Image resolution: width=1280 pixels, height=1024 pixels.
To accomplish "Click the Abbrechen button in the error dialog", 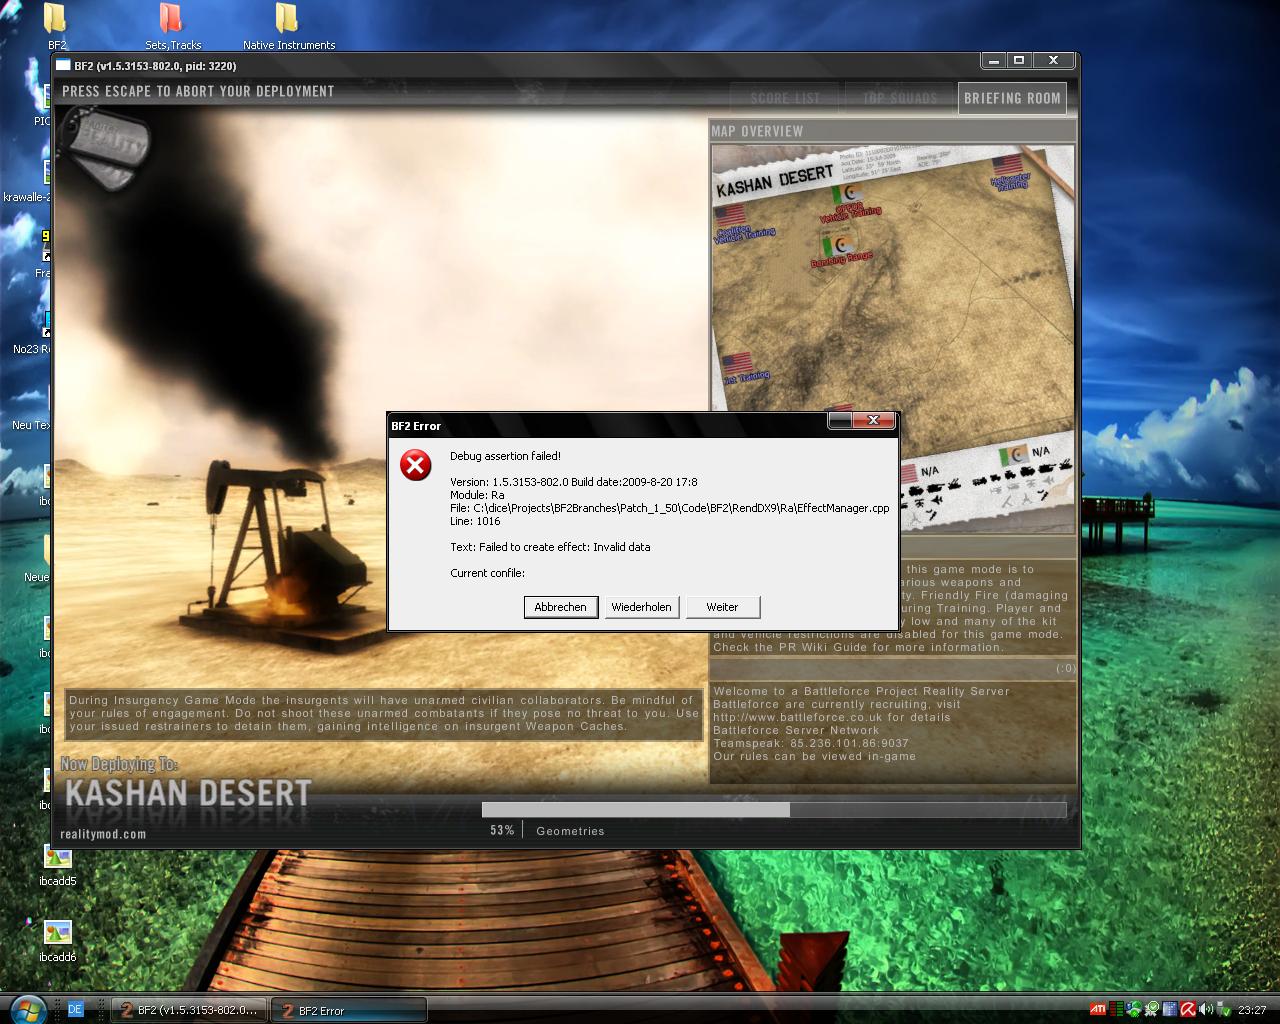I will (560, 607).
